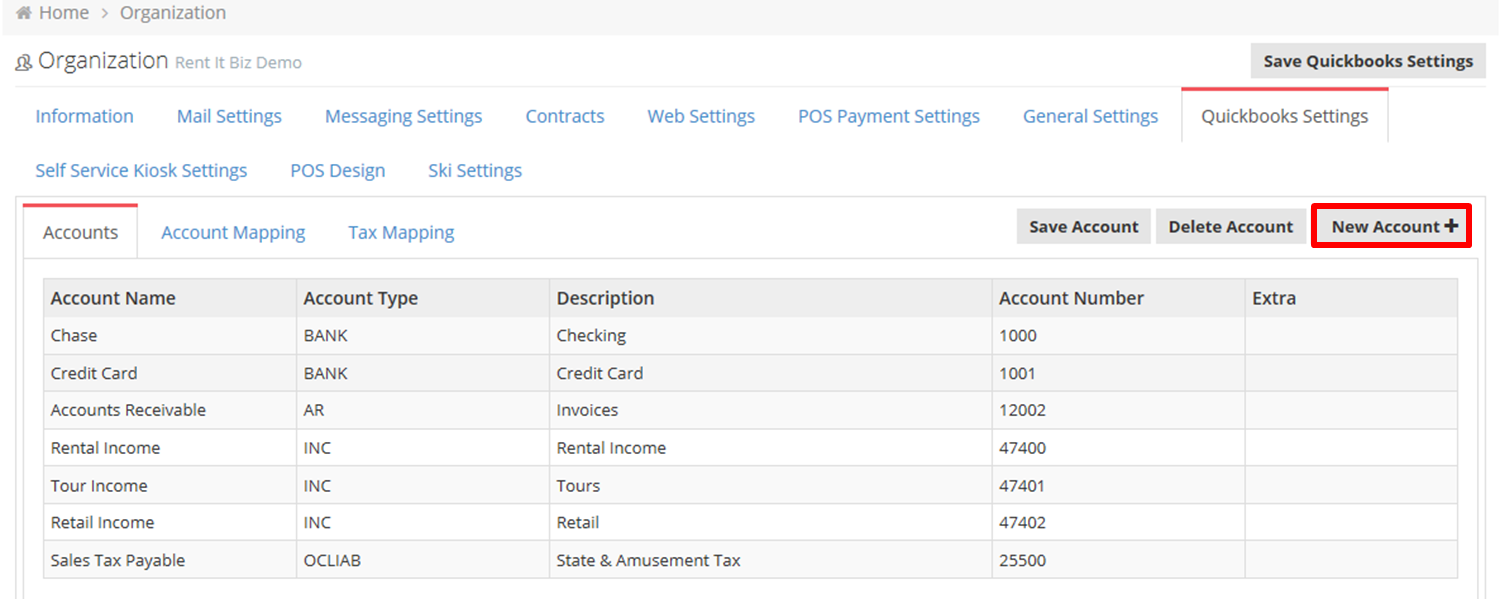
Task: Select the Accounts Receivable row
Action: [750, 410]
